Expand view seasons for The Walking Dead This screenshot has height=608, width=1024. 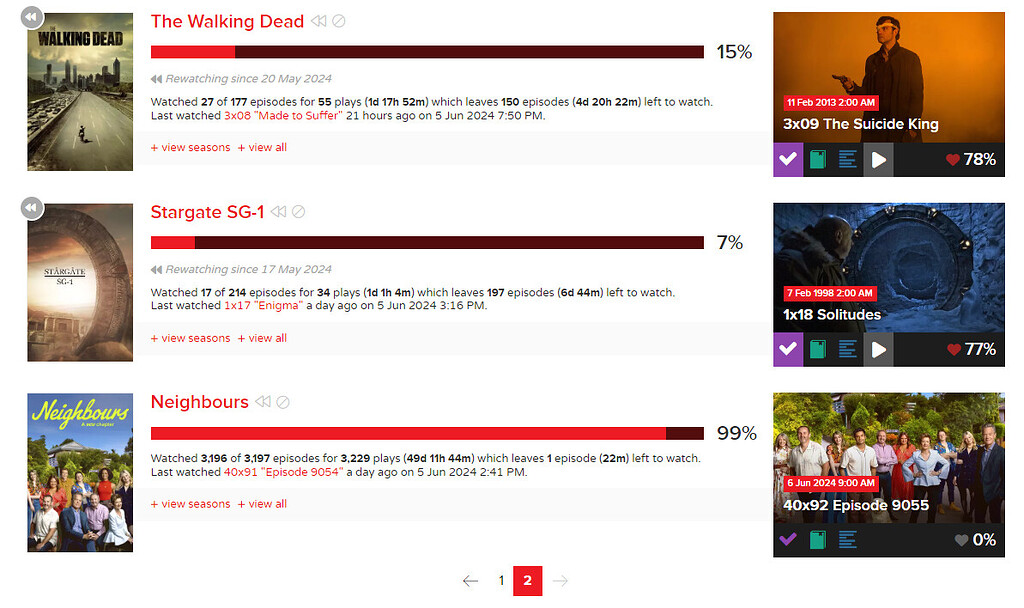[189, 146]
